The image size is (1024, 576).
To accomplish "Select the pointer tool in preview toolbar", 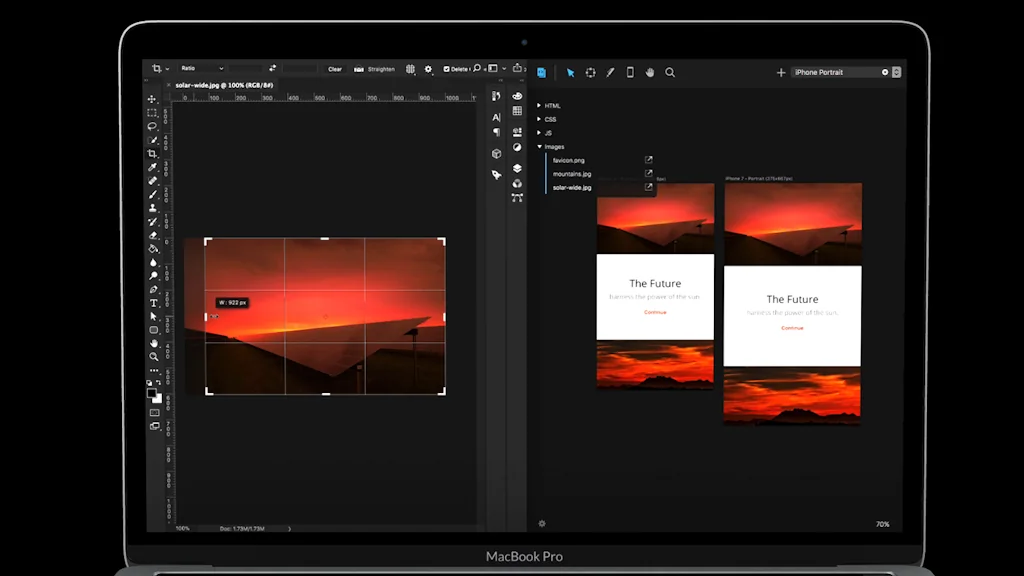I will (571, 72).
